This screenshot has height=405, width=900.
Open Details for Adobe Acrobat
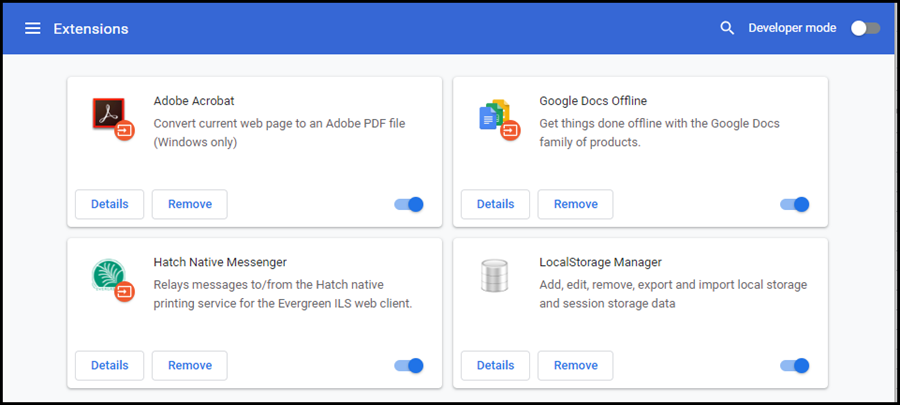coord(110,204)
